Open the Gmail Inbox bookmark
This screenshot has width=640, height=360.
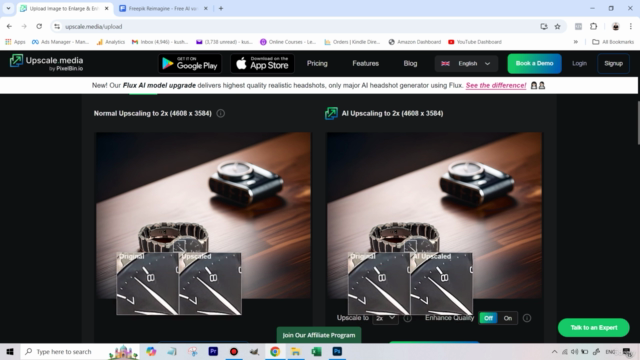[x=160, y=42]
